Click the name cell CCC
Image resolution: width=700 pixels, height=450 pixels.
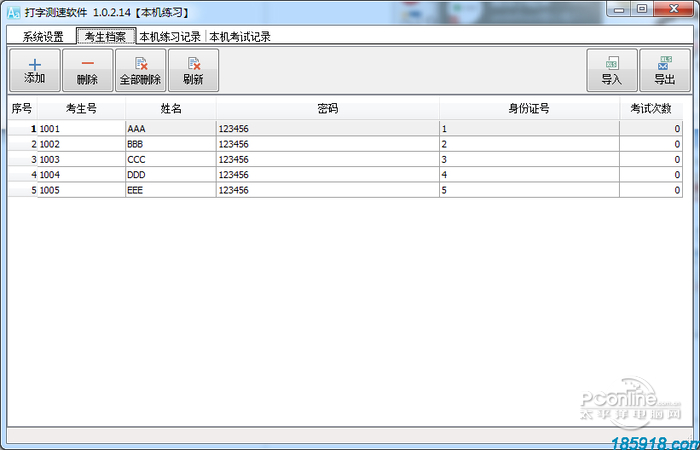[171, 159]
